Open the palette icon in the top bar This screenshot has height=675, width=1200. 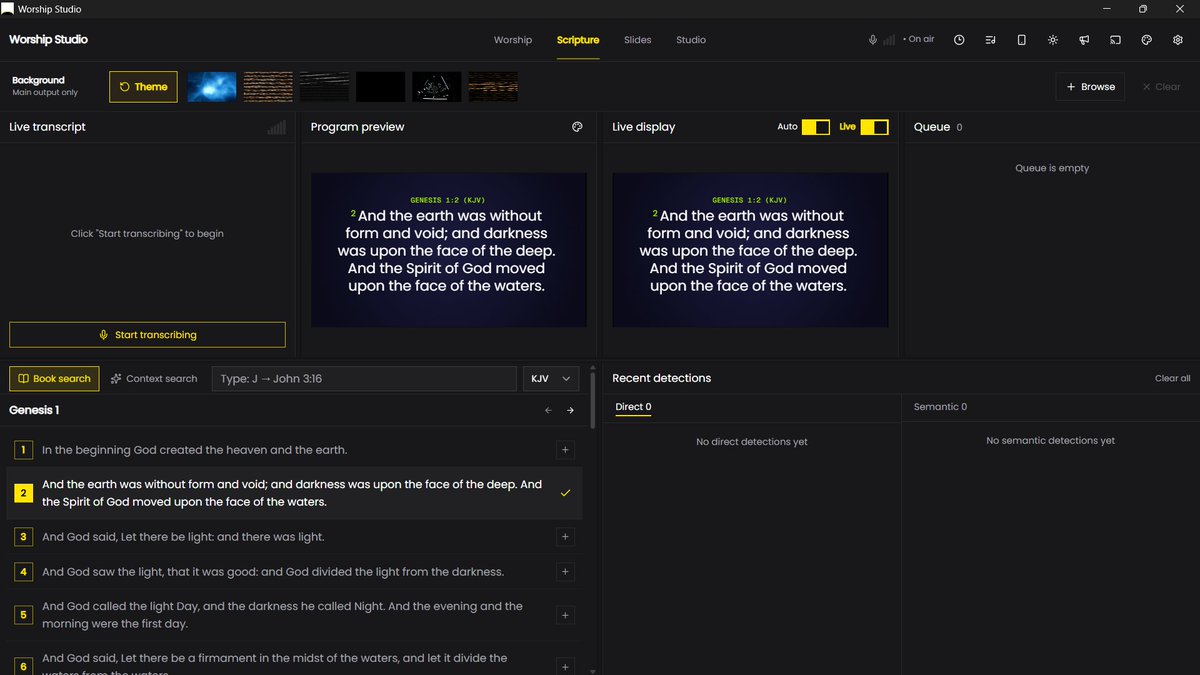point(1147,40)
